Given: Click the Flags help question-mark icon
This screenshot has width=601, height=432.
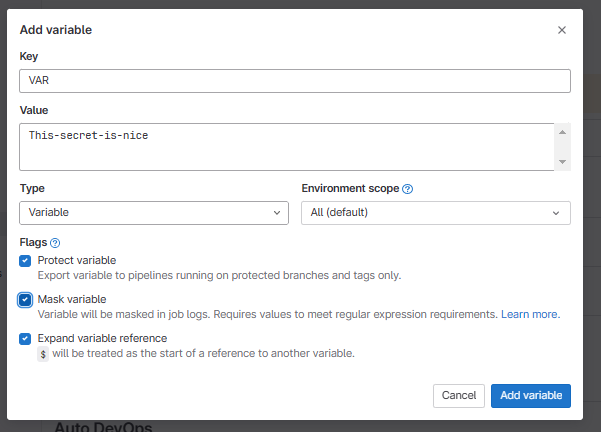Looking at the screenshot, I should 55,242.
